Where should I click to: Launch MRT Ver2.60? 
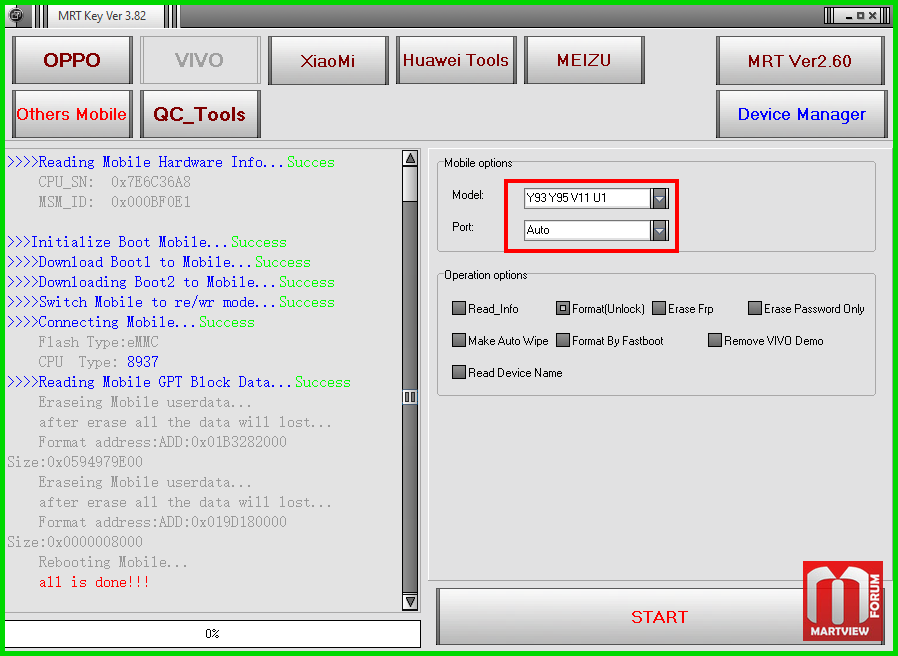tap(801, 60)
